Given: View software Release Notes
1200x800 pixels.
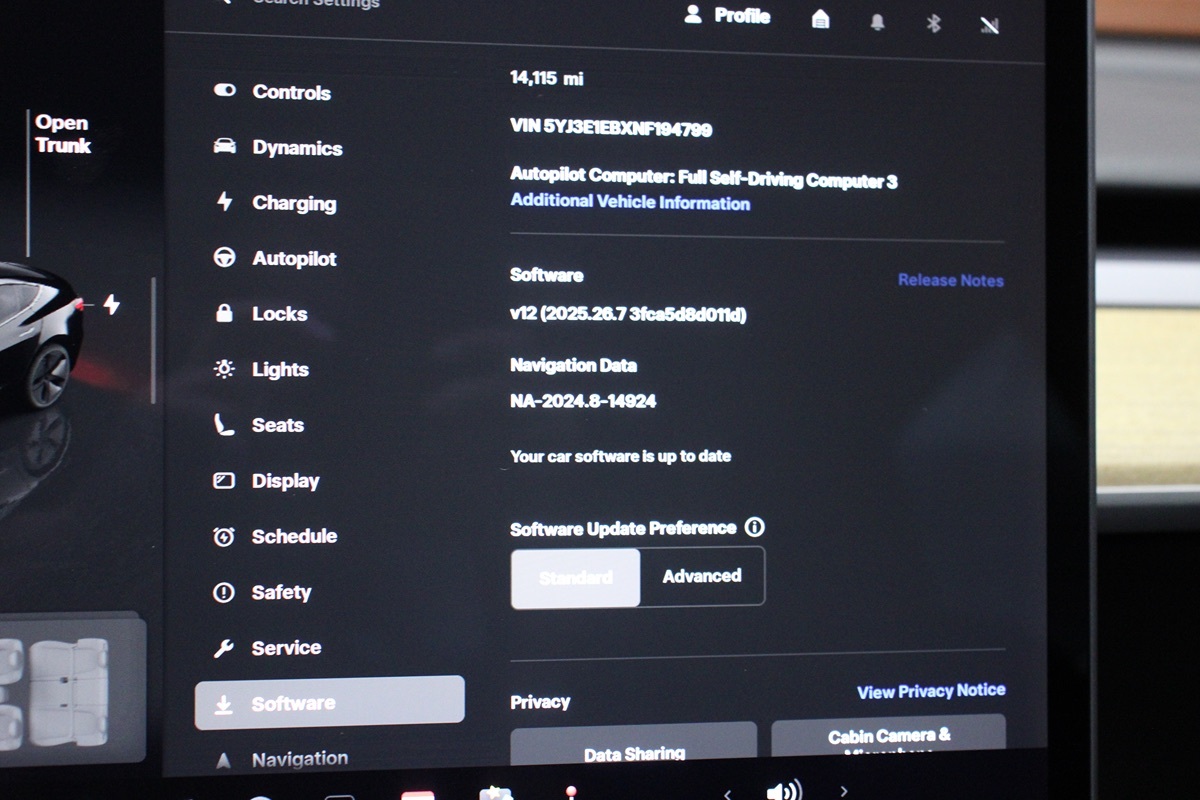Looking at the screenshot, I should [950, 280].
